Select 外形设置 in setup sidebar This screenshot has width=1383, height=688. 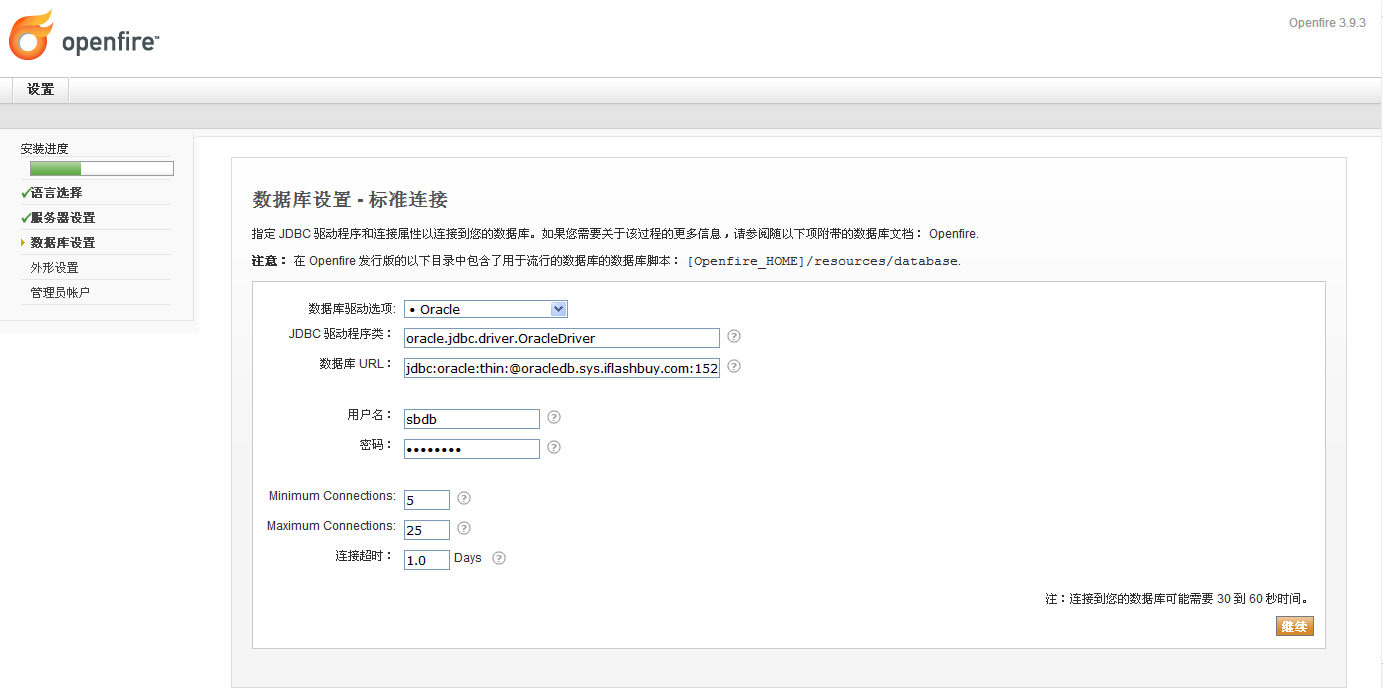[55, 268]
